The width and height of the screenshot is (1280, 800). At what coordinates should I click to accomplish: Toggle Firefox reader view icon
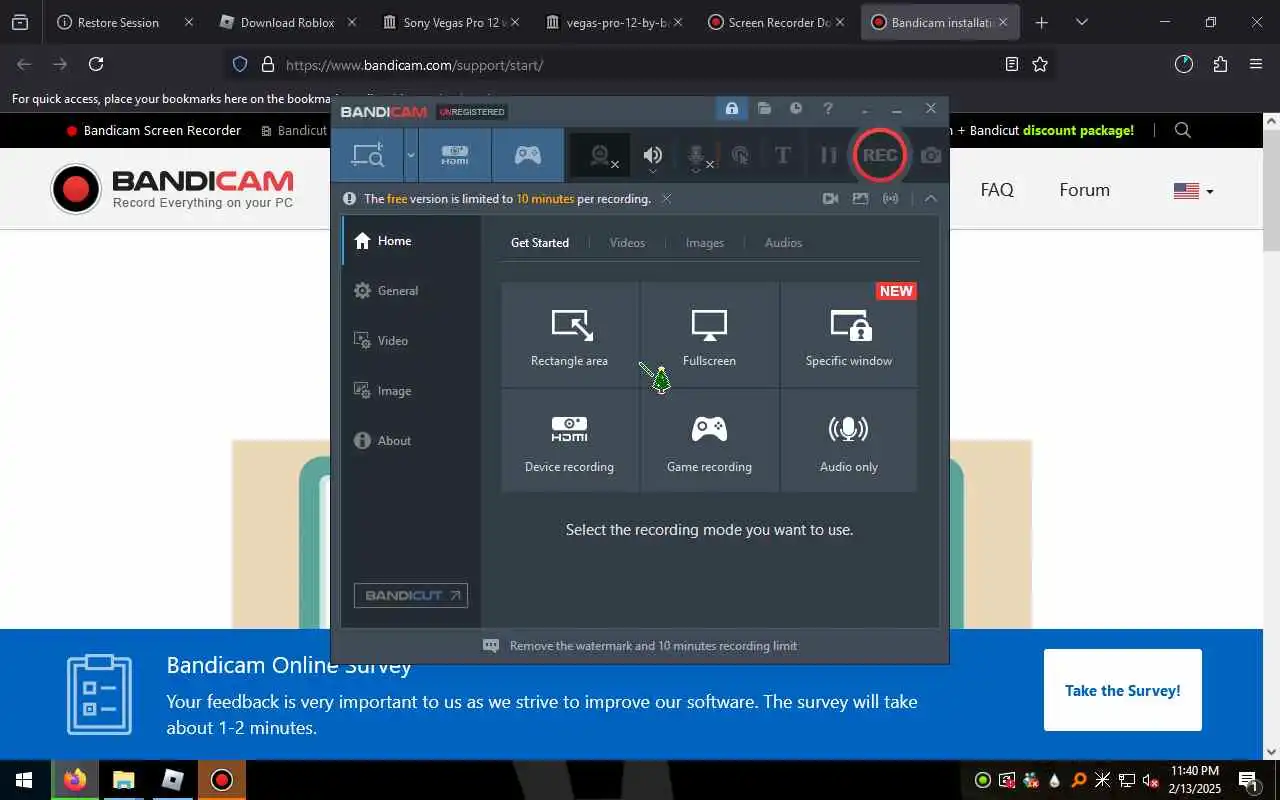click(1012, 64)
